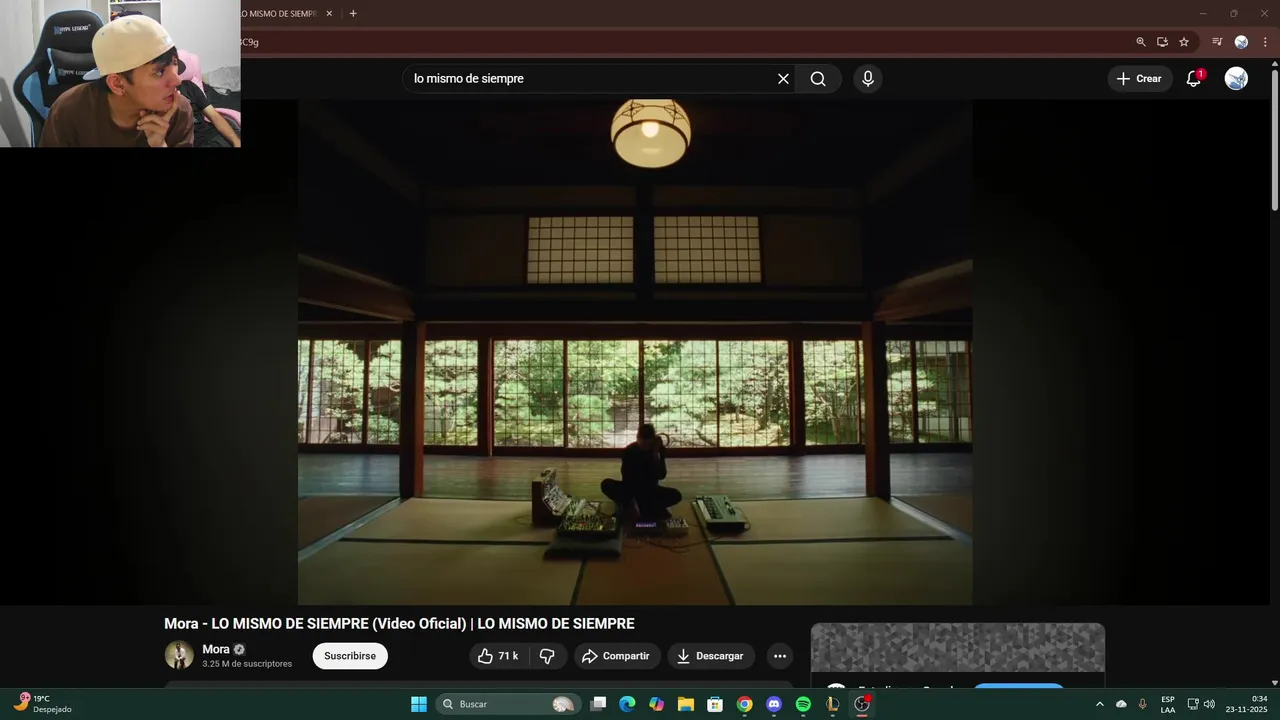
Task: Switch to Google Chrome in taskbar
Action: pyautogui.click(x=744, y=704)
